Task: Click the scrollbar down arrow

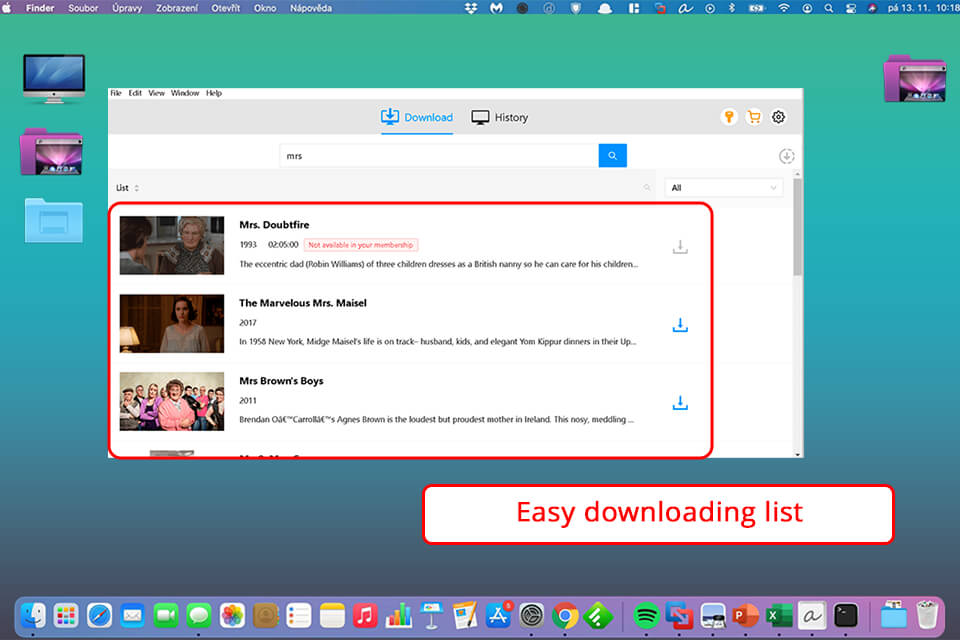Action: click(797, 454)
